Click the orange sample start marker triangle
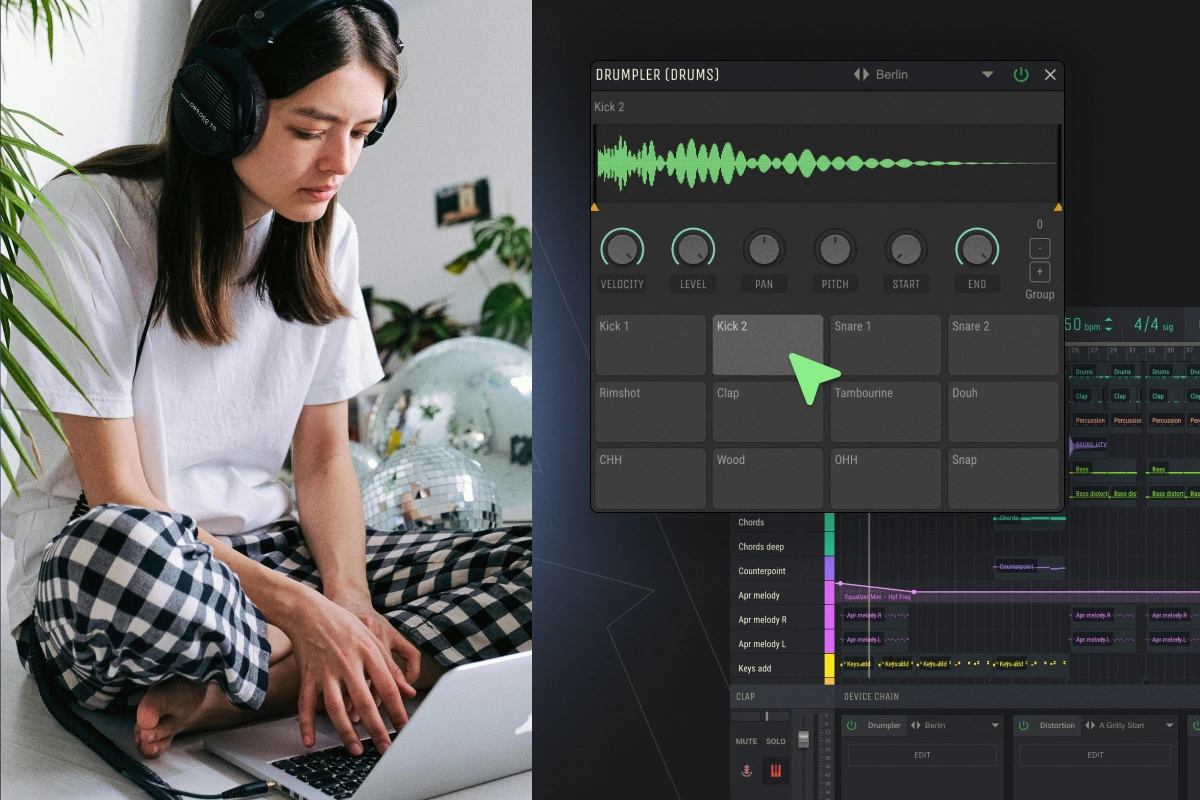 (x=596, y=207)
